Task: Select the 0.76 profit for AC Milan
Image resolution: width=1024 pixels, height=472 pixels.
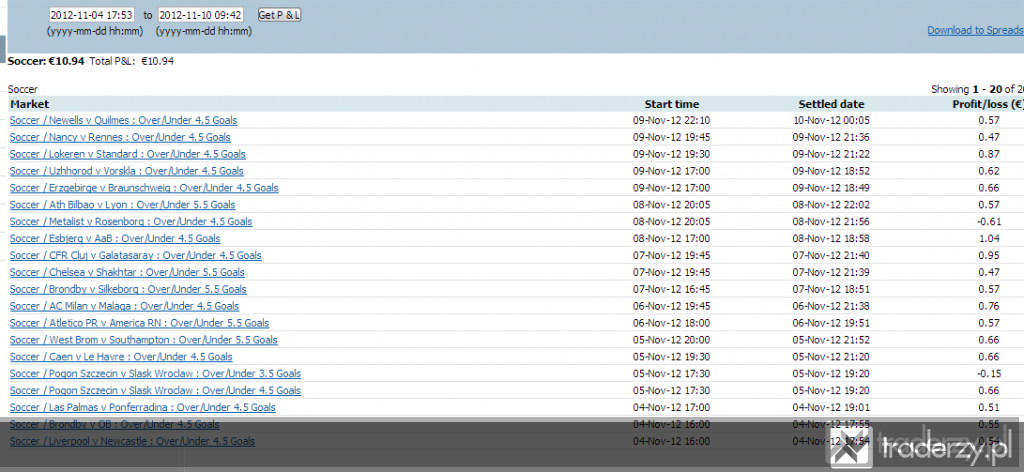Action: pos(989,307)
